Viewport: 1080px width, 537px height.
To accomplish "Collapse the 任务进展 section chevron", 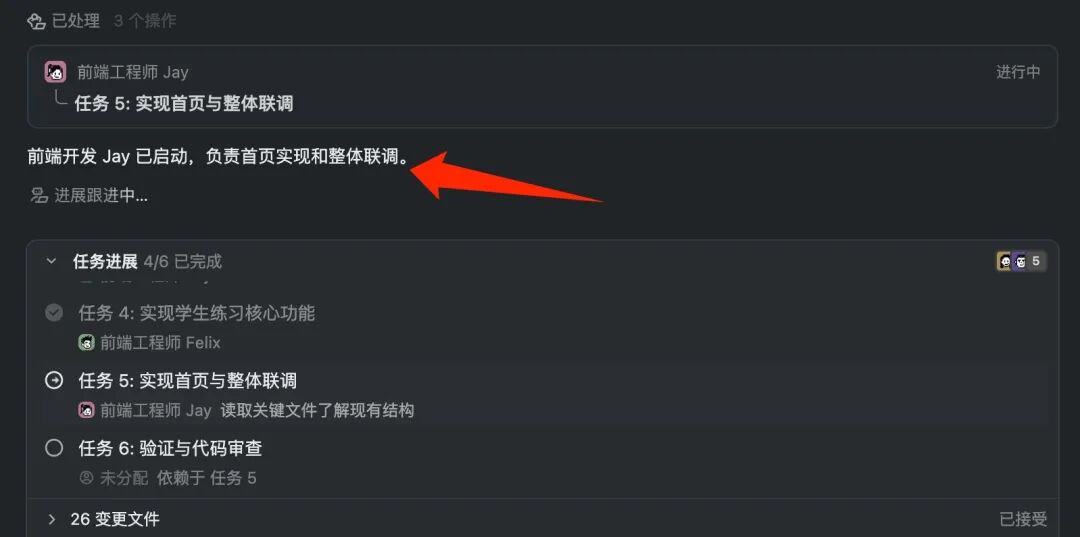I will pyautogui.click(x=51, y=262).
